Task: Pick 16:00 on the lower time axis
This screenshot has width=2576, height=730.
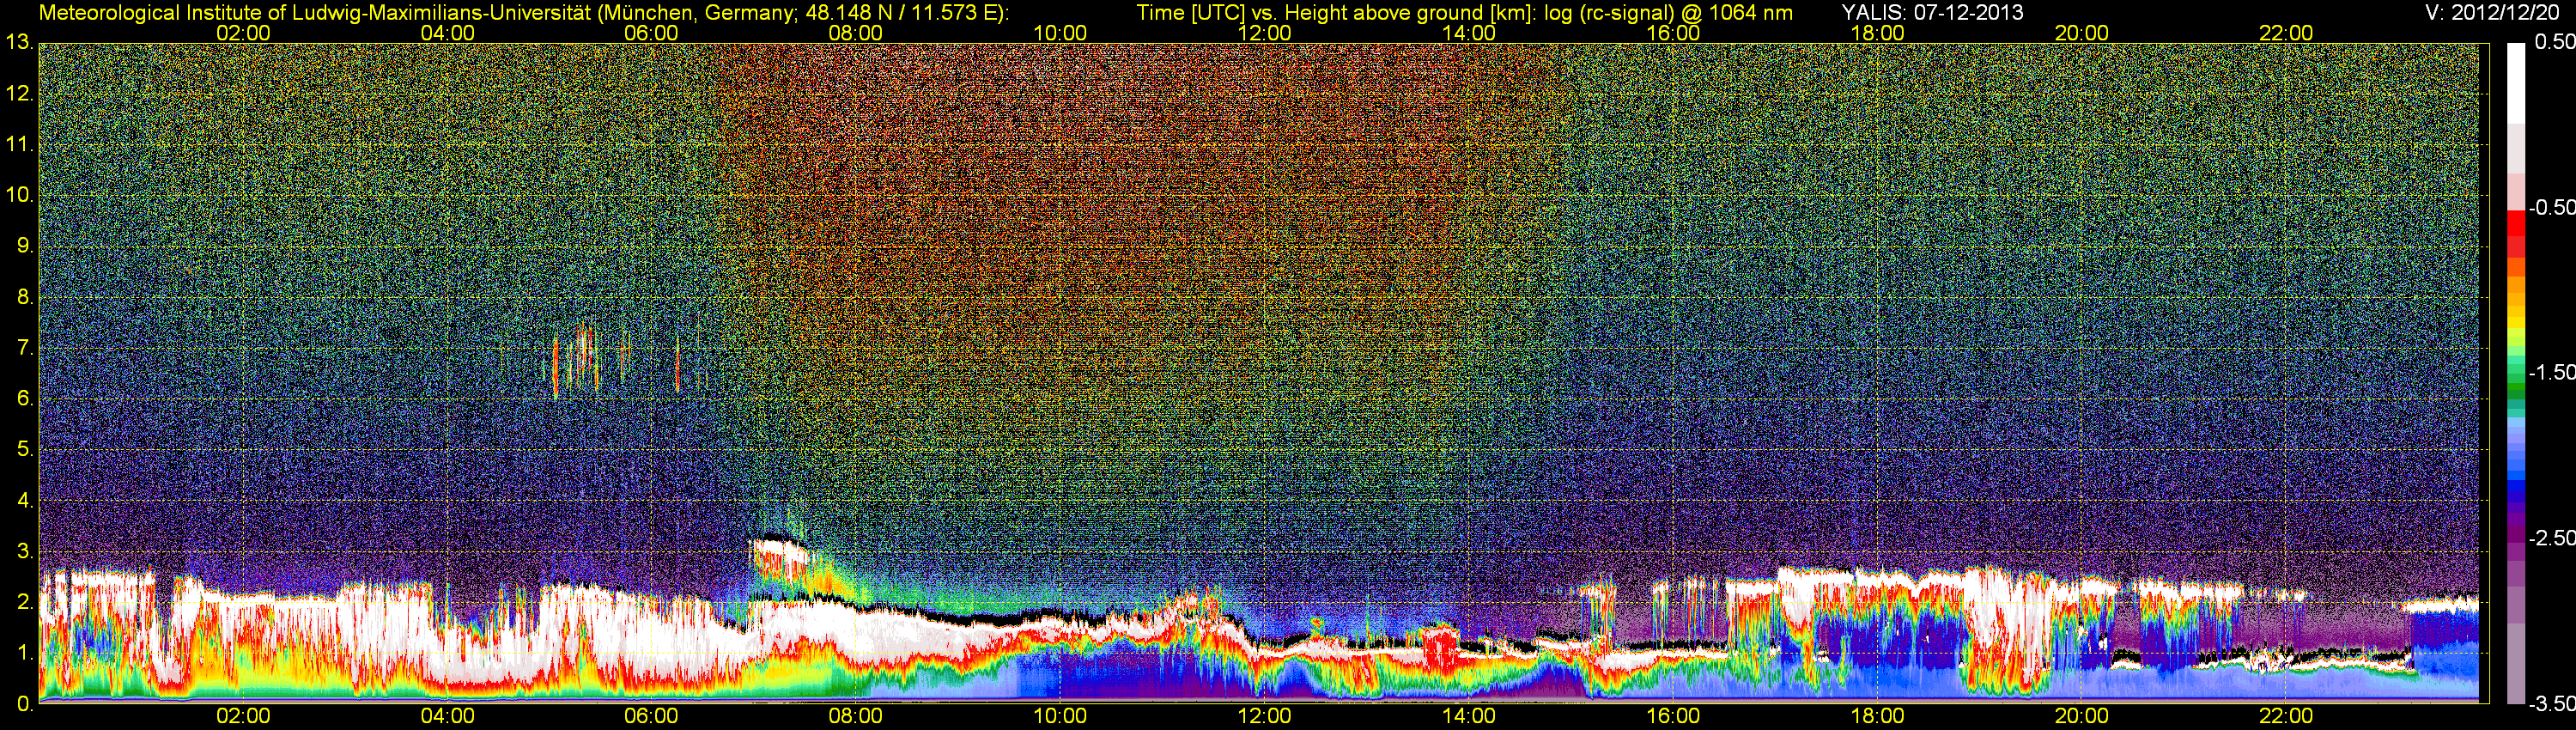Action: [x=1673, y=716]
